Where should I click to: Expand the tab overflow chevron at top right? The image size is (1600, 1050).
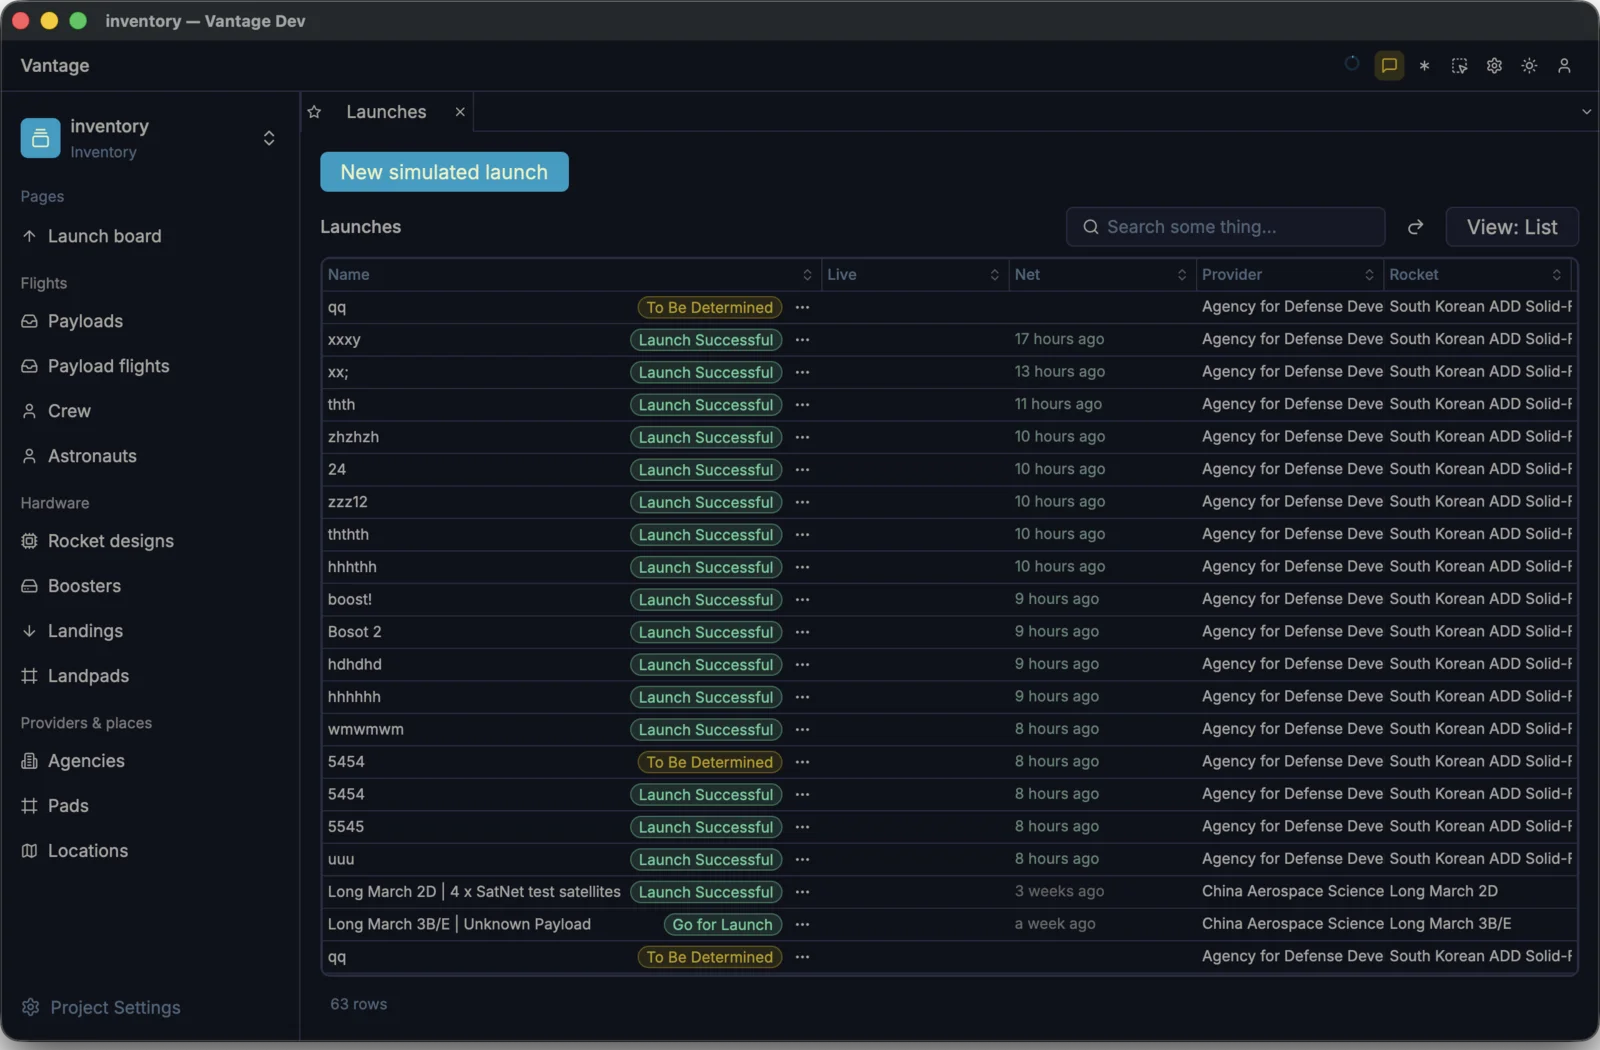(1586, 112)
